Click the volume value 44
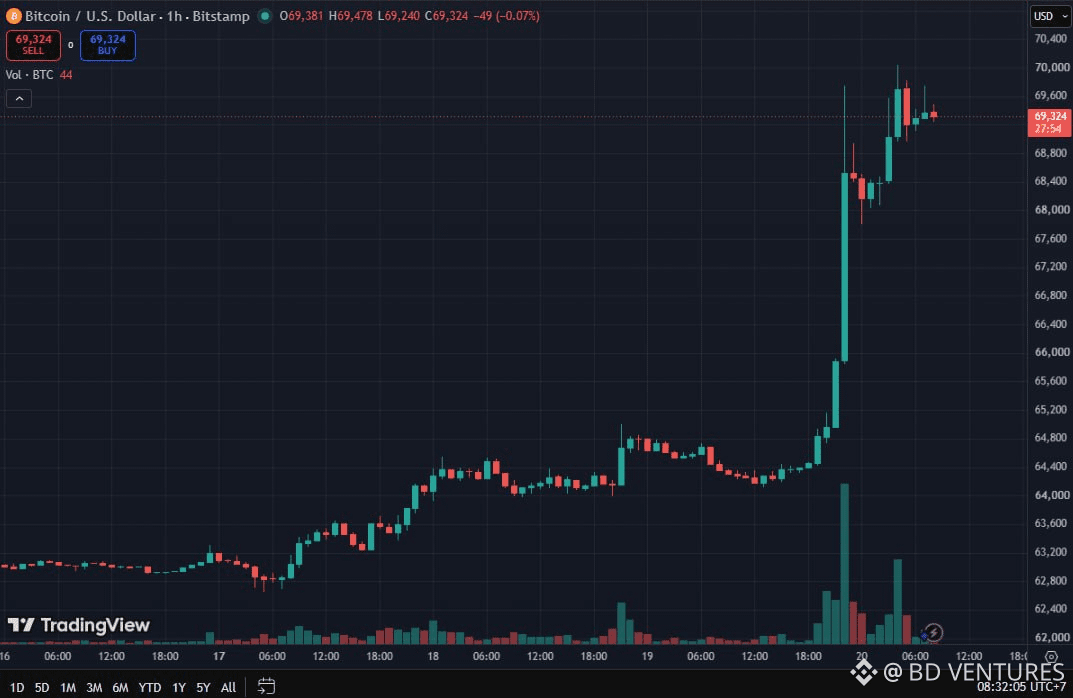 tap(66, 75)
